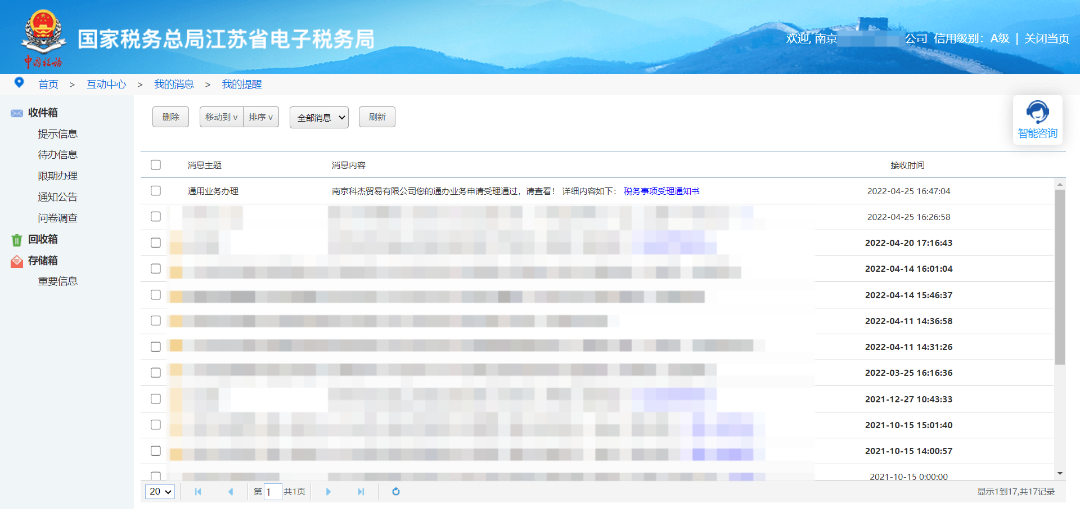Open the 排序 sort dropdown
1080x529 pixels.
(x=261, y=117)
